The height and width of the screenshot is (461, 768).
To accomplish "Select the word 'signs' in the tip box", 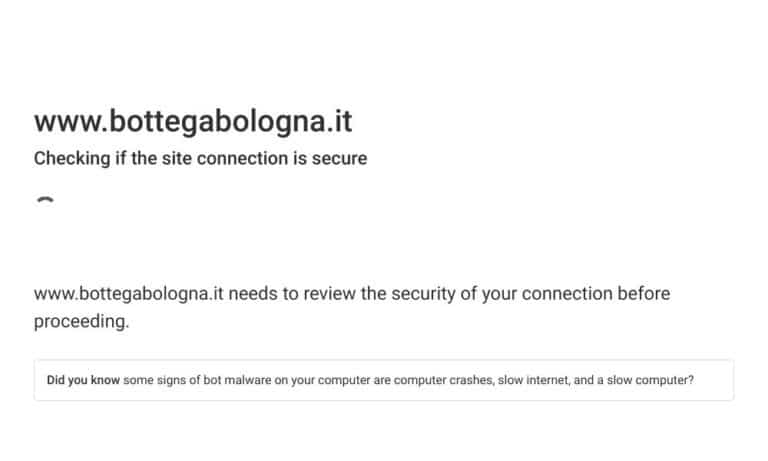I will tap(171, 380).
